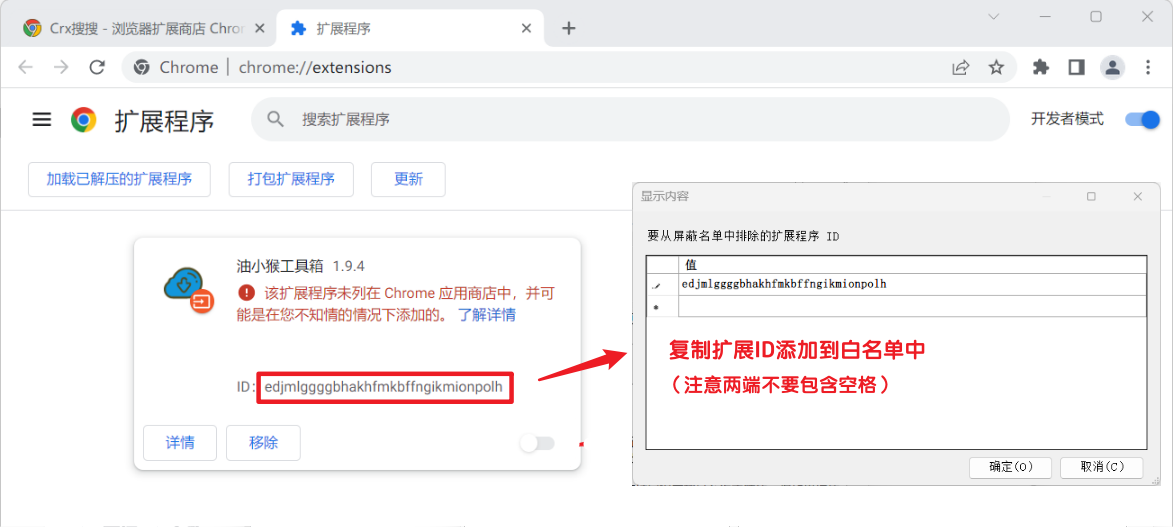The width and height of the screenshot is (1173, 527).
Task: Open the 了解详情 link
Action: coord(487,314)
